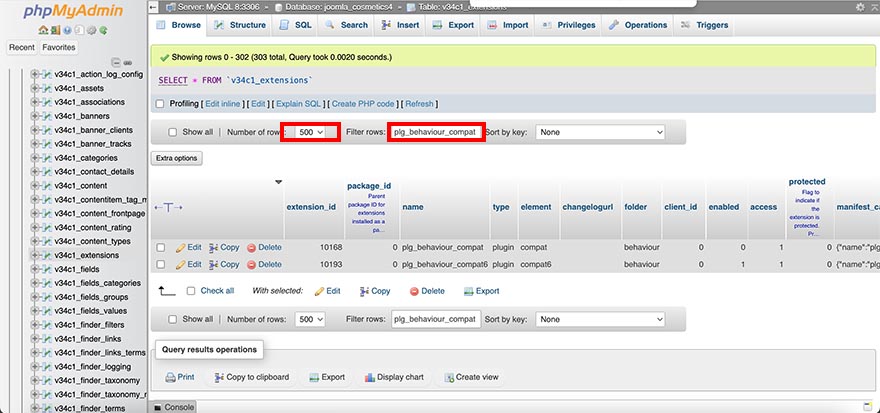Click the Extra options button

click(177, 158)
